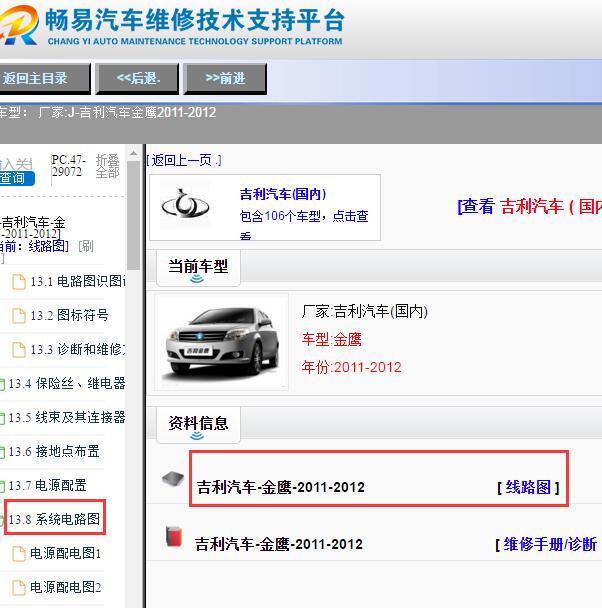This screenshot has width=602, height=608.
Task: Click PC.47-29072 text in sidebar
Action: click(69, 166)
